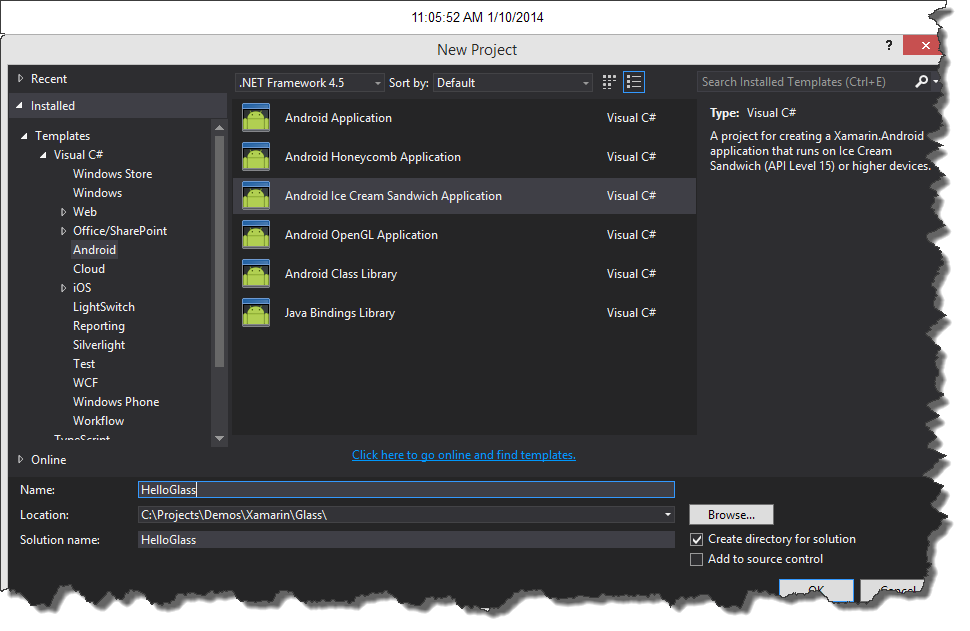This screenshot has height=631, width=970.
Task: Select the Android Ice Cream Sandwich icon
Action: 255,195
